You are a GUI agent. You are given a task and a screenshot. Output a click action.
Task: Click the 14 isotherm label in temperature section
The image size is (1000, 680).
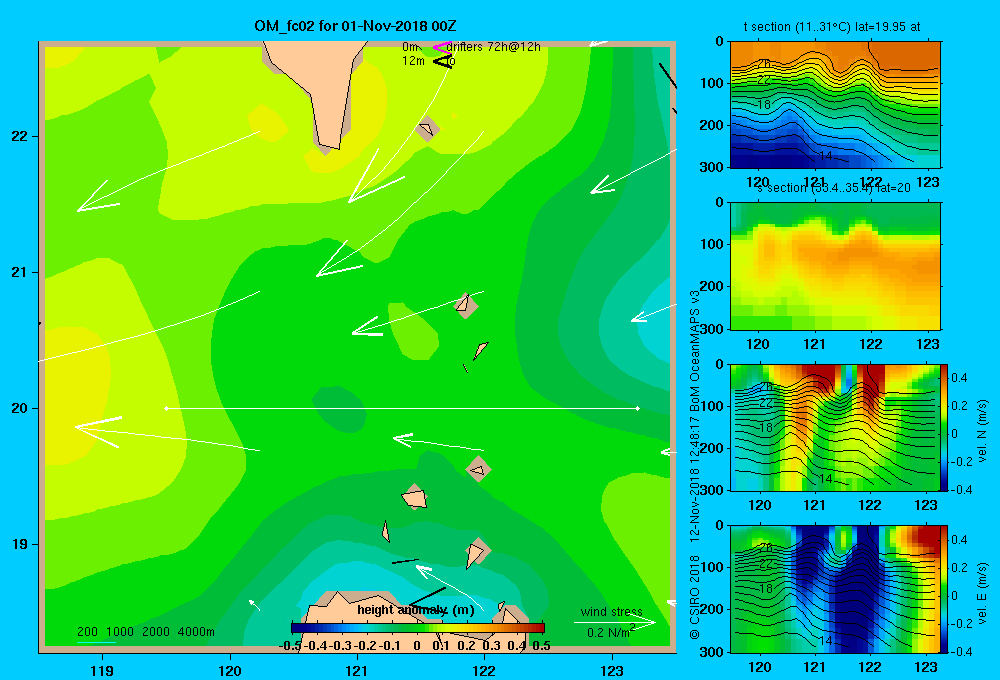825,156
